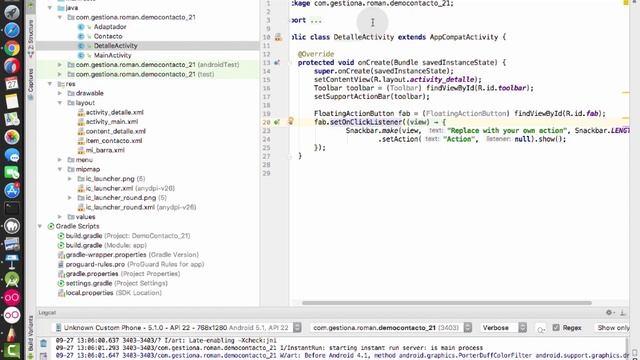Click the gutter icon at line 10
This screenshot has width=640, height=360.
click(278, 37)
